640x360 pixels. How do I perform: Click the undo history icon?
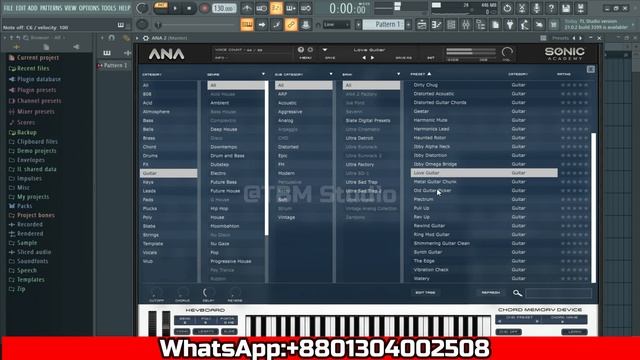507,8
